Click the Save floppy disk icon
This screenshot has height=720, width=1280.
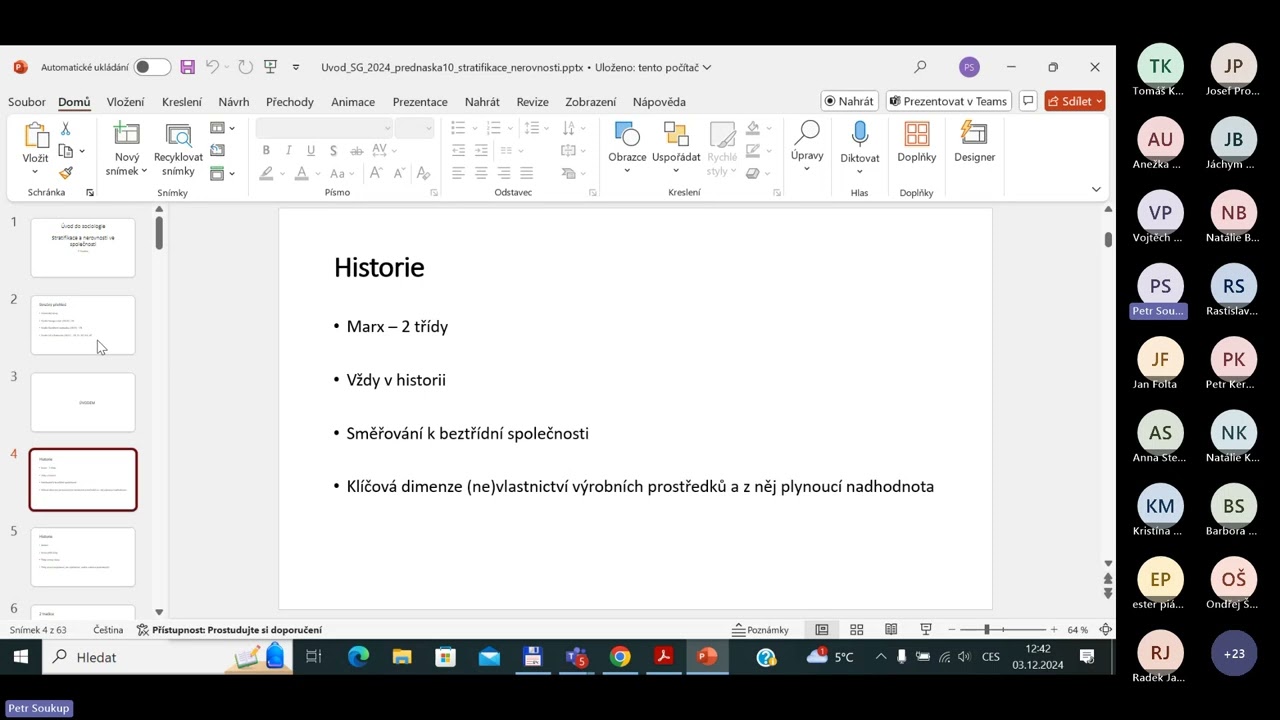coord(187,67)
